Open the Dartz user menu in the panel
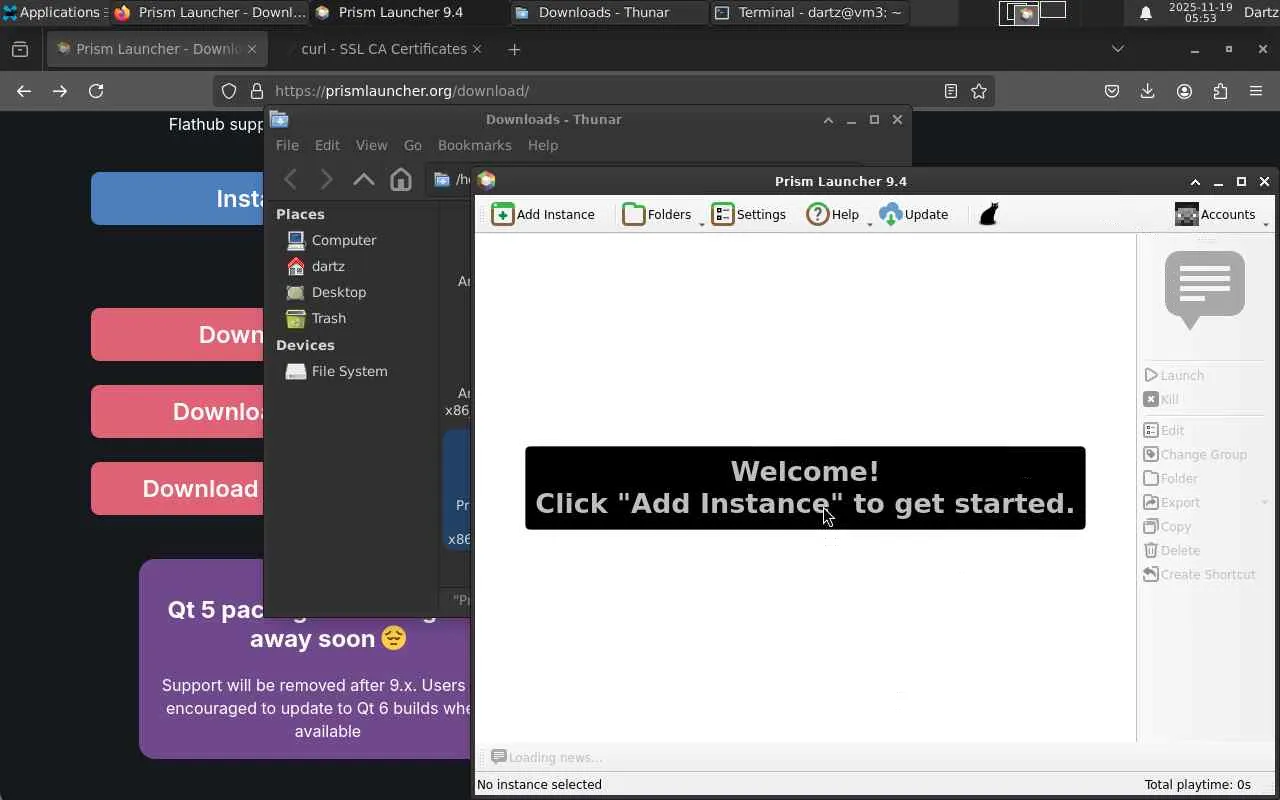The image size is (1280, 800). pos(1260,13)
